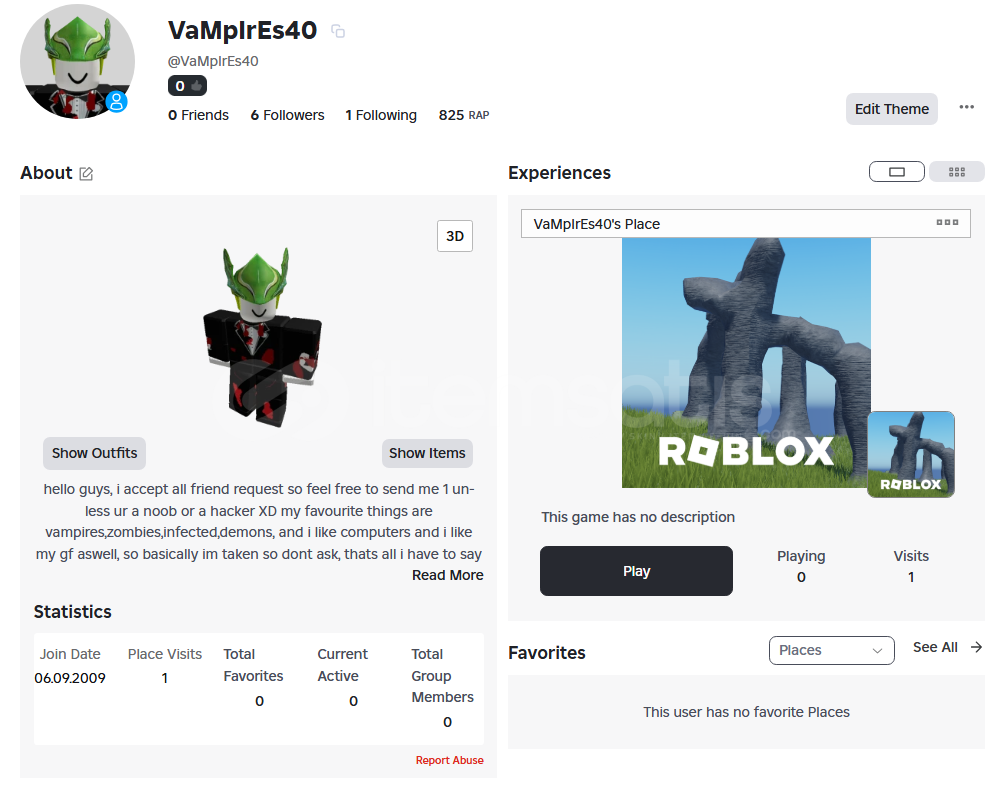The height and width of the screenshot is (801, 1007).
Task: Follow the See All arrow icon
Action: [x=976, y=647]
